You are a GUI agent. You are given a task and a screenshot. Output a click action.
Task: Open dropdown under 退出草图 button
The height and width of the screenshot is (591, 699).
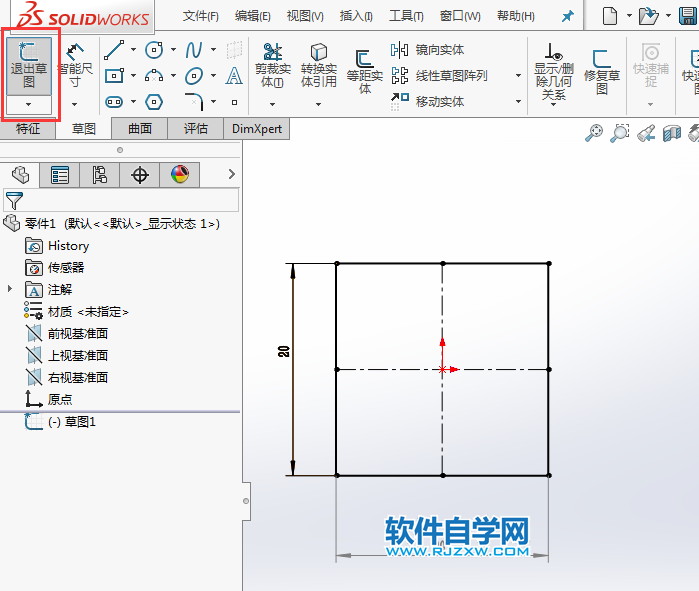[x=29, y=104]
